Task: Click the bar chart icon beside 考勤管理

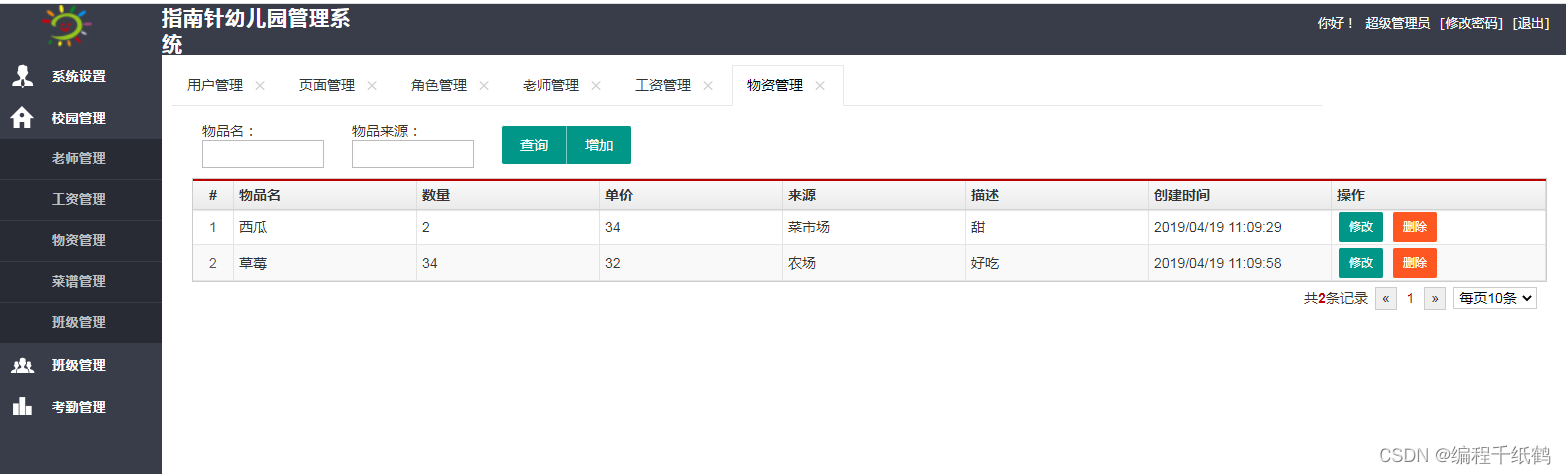Action: coord(22,406)
